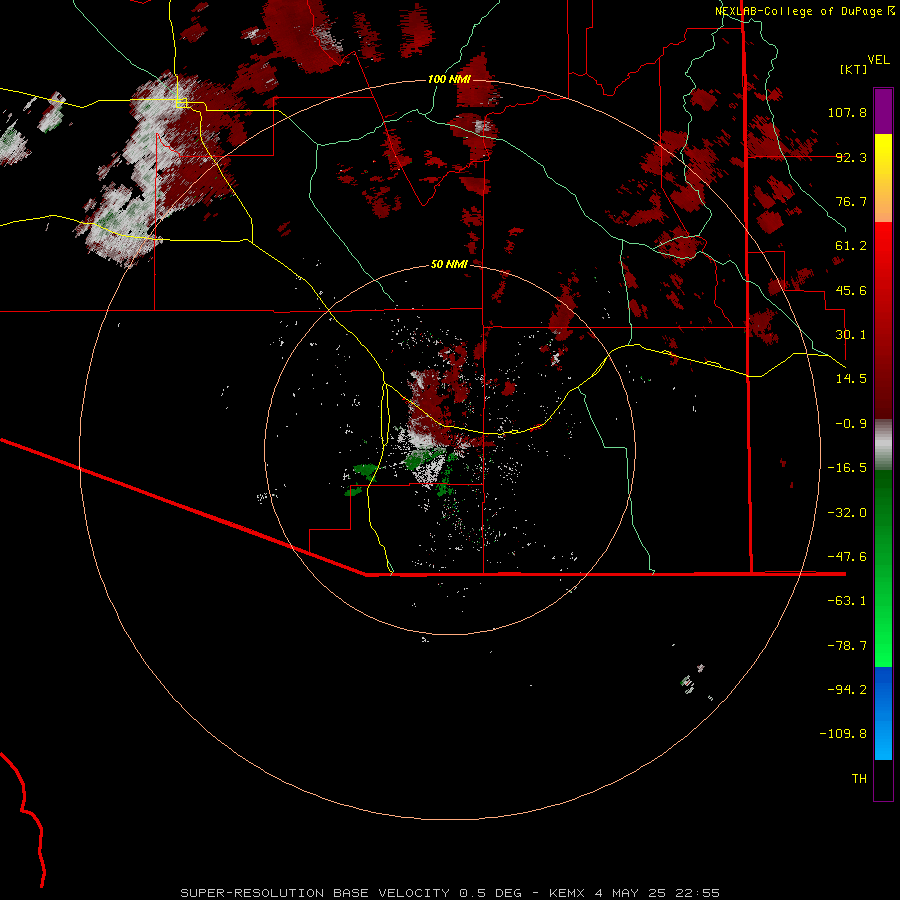Click the 30.1 velocity scale value

851,335
